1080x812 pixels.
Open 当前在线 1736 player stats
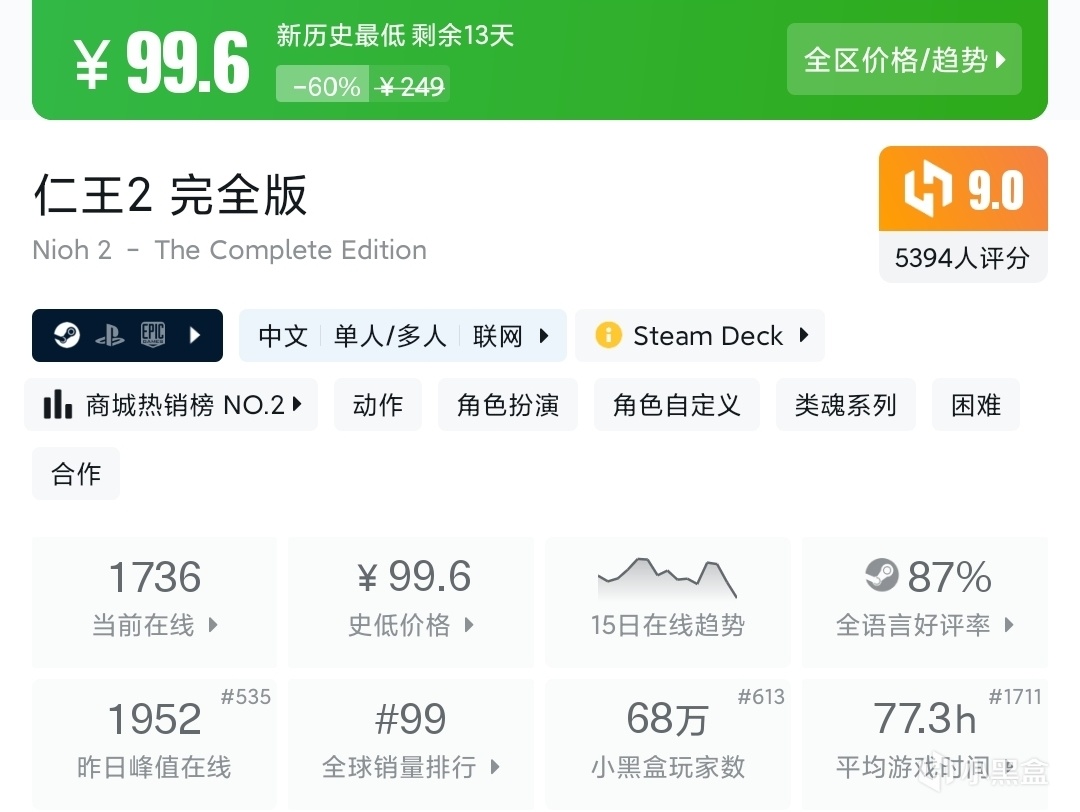coord(154,601)
